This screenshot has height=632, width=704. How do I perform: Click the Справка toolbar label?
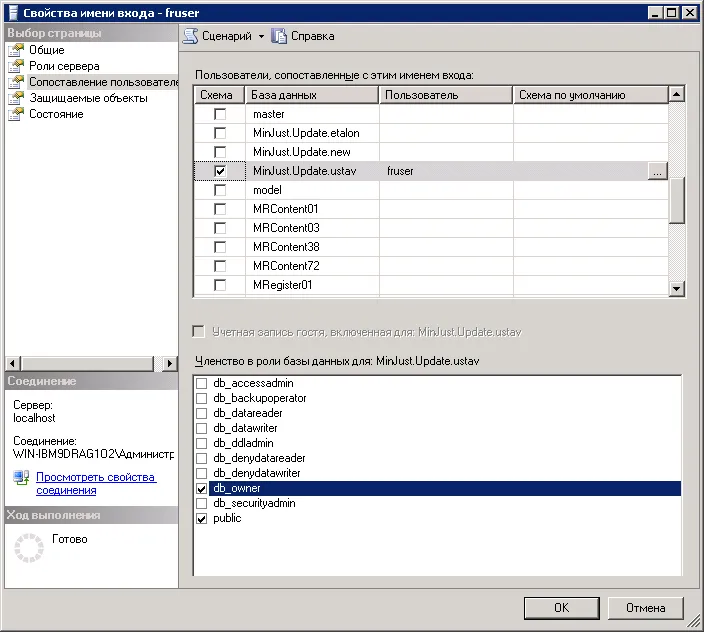312,36
